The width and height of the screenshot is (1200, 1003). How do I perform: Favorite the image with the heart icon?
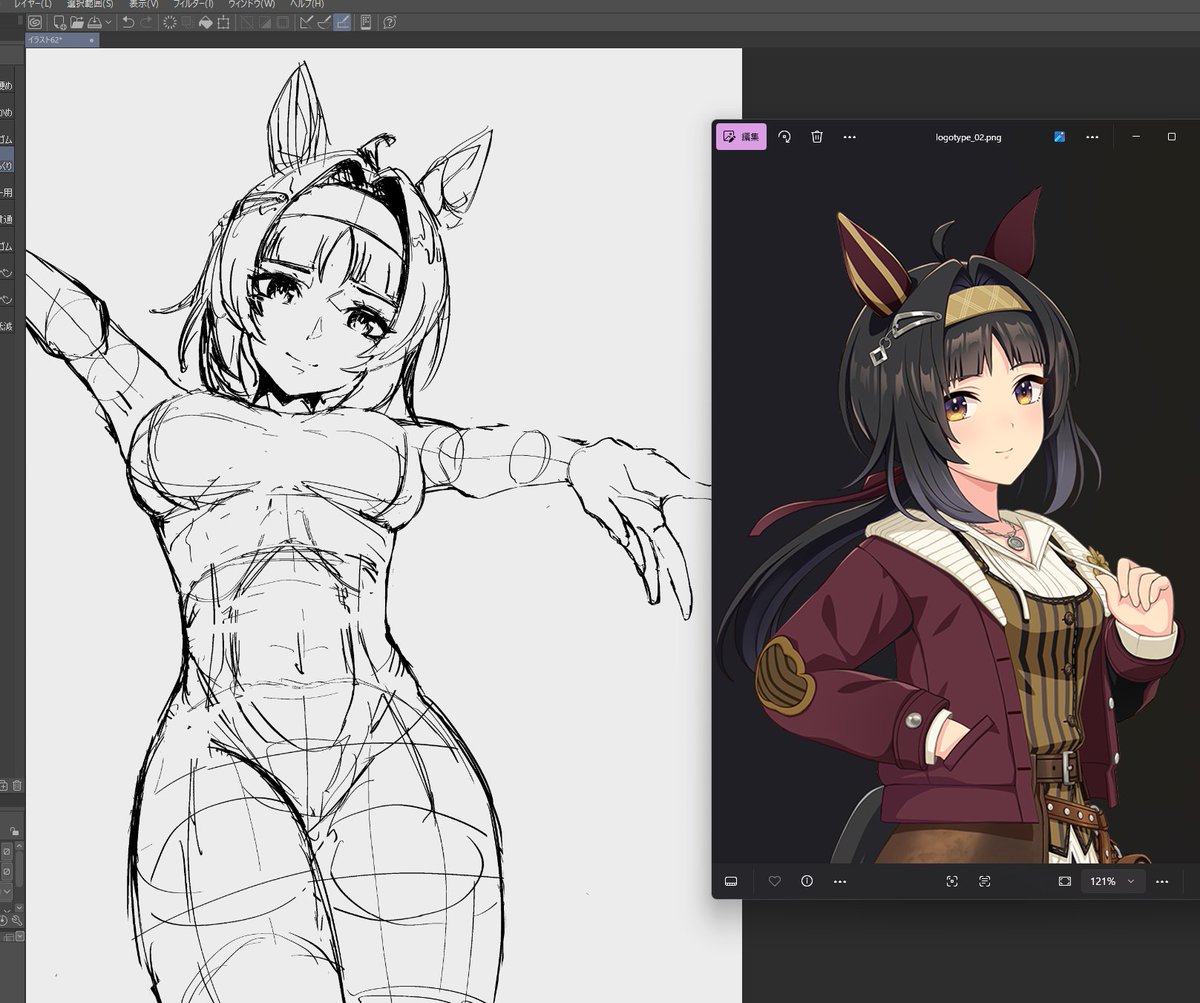tap(774, 881)
